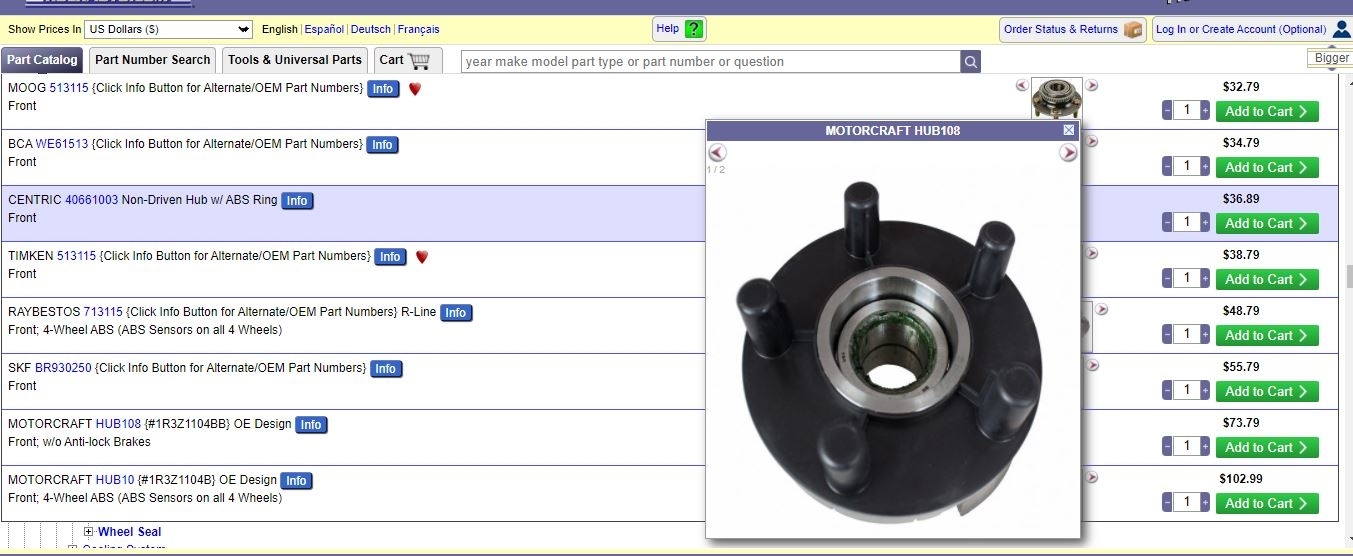Click Info button on the RAYBESTOS row
1353x556 pixels.
(x=456, y=313)
